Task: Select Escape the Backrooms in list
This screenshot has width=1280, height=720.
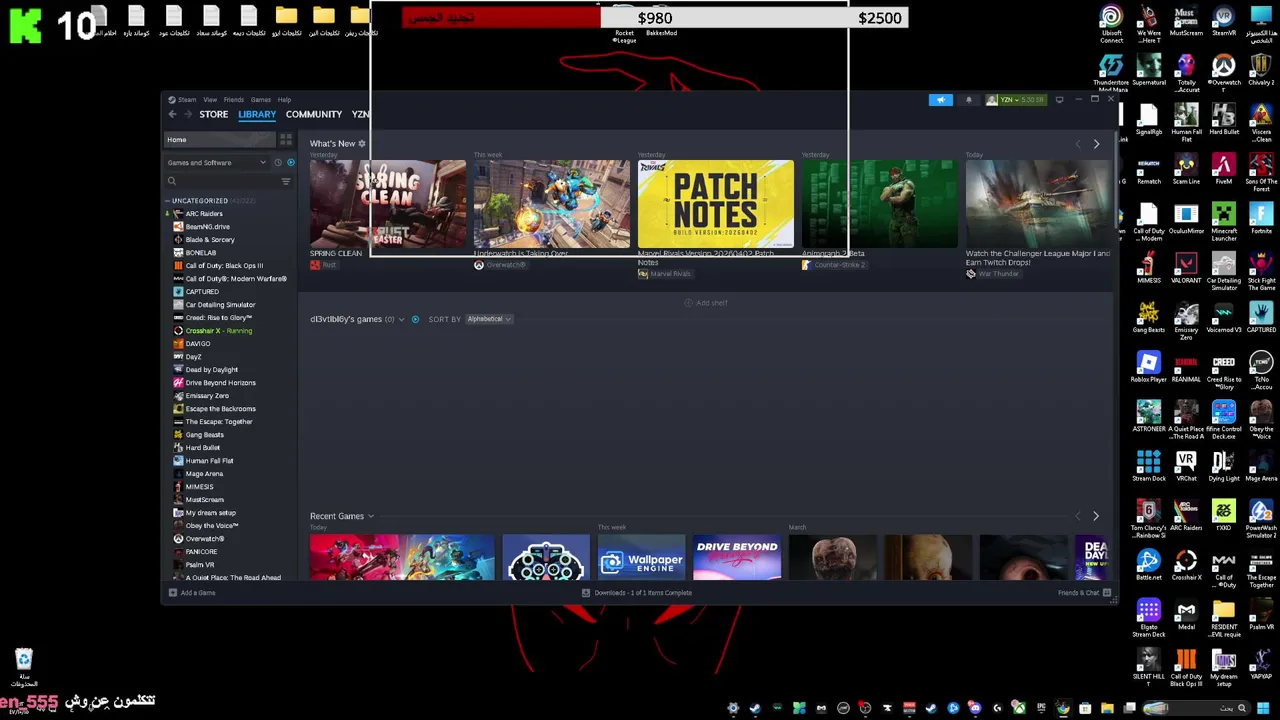Action: pyautogui.click(x=220, y=409)
